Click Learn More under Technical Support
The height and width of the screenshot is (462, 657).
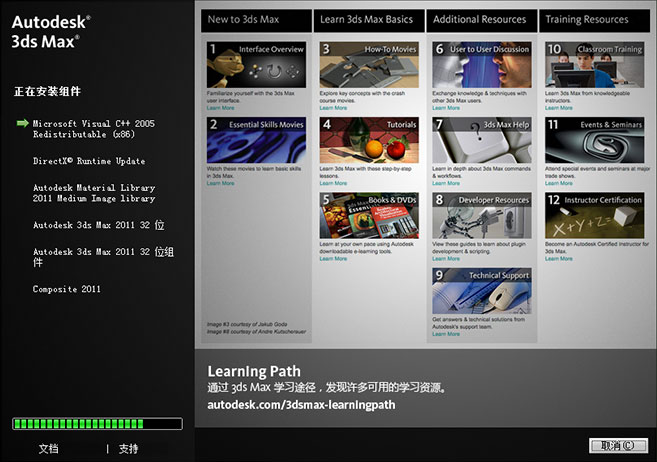pyautogui.click(x=446, y=334)
